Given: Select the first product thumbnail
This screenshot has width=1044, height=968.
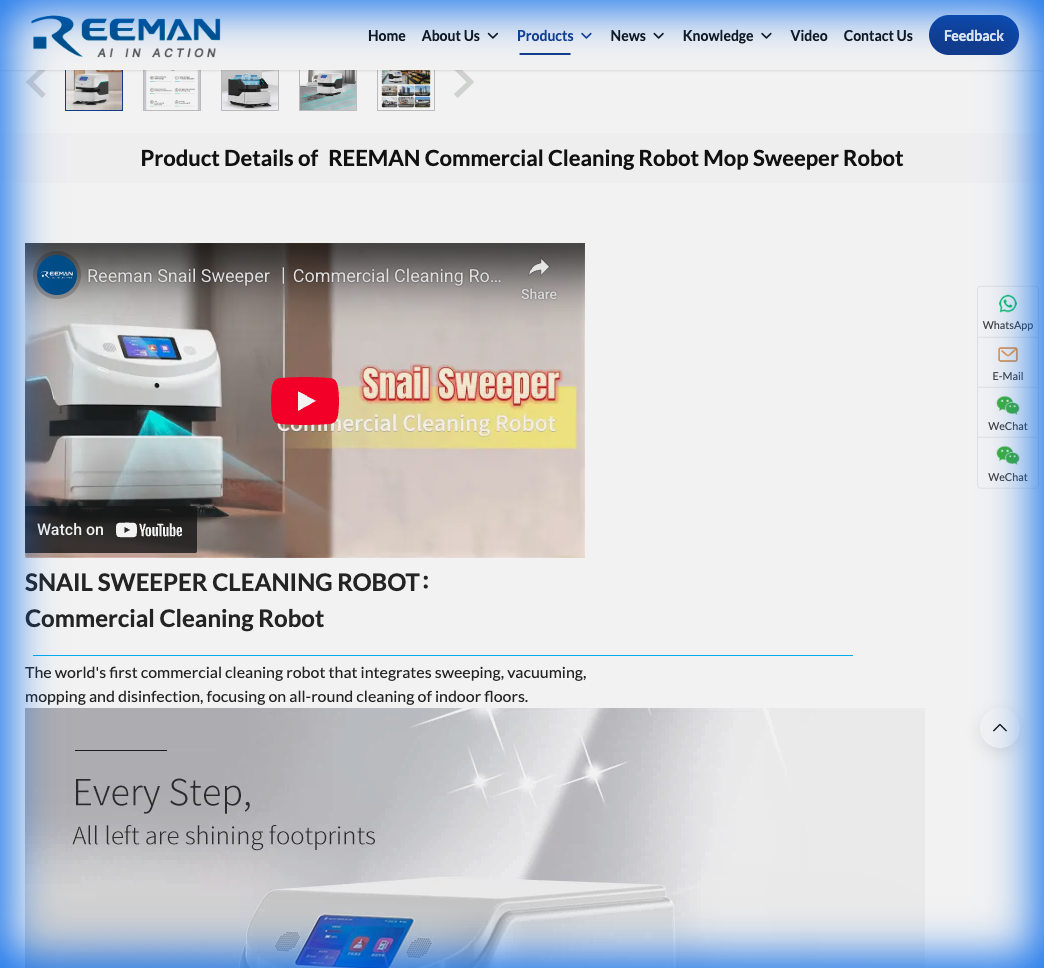Looking at the screenshot, I should 94,83.
